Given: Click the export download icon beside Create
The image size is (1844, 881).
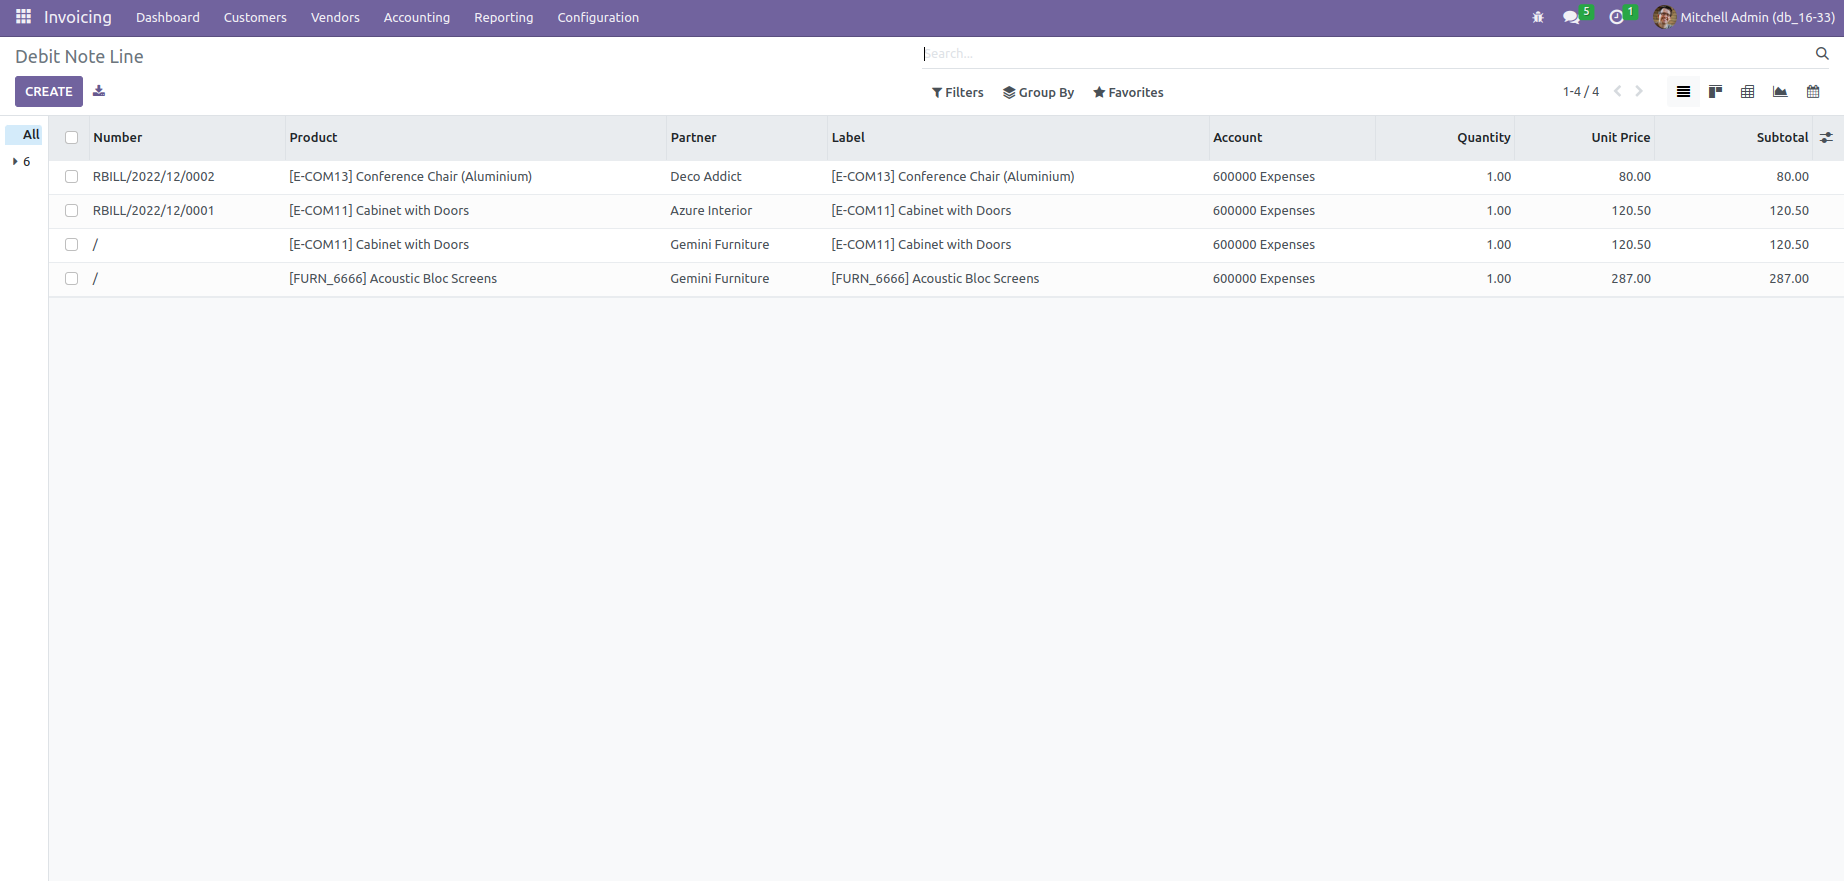Looking at the screenshot, I should [x=99, y=91].
